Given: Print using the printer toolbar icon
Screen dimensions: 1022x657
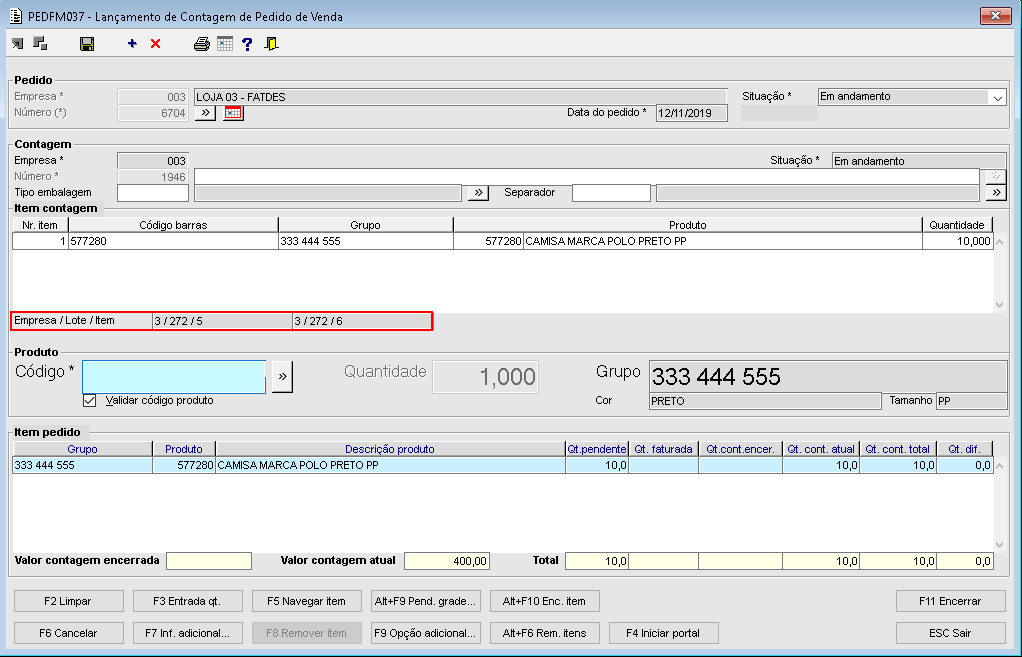Looking at the screenshot, I should 201,44.
